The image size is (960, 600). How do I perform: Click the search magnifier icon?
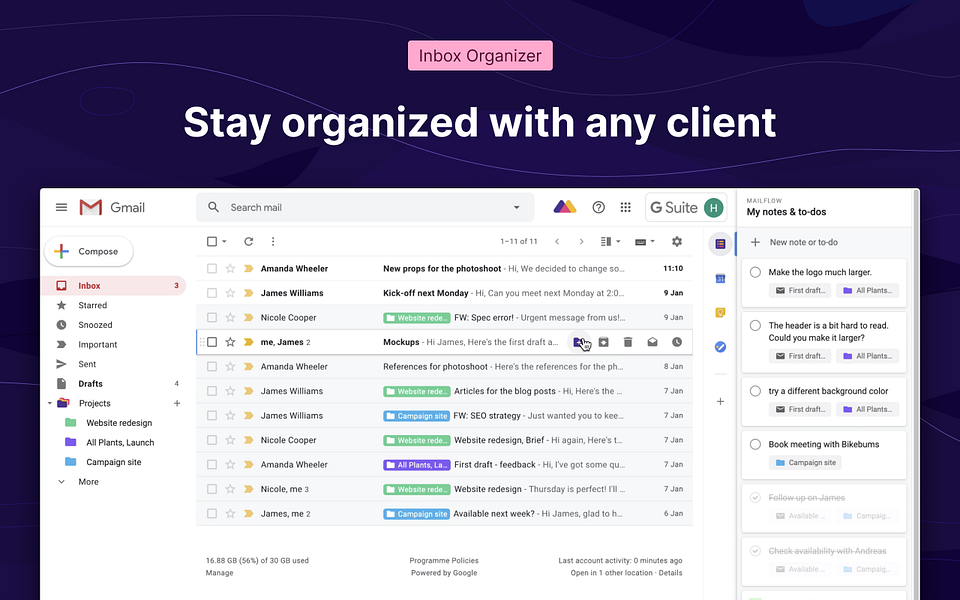point(213,208)
